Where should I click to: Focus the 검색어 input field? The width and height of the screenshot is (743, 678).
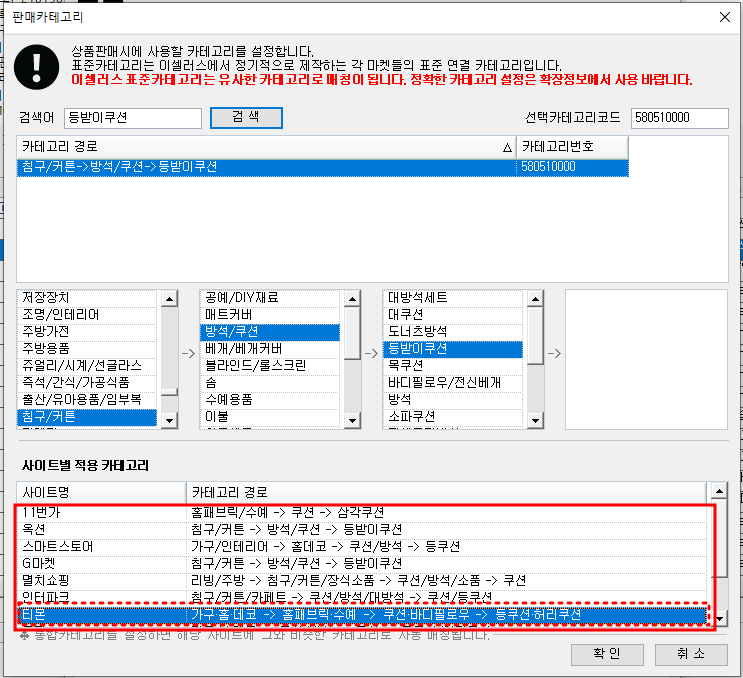pos(133,118)
